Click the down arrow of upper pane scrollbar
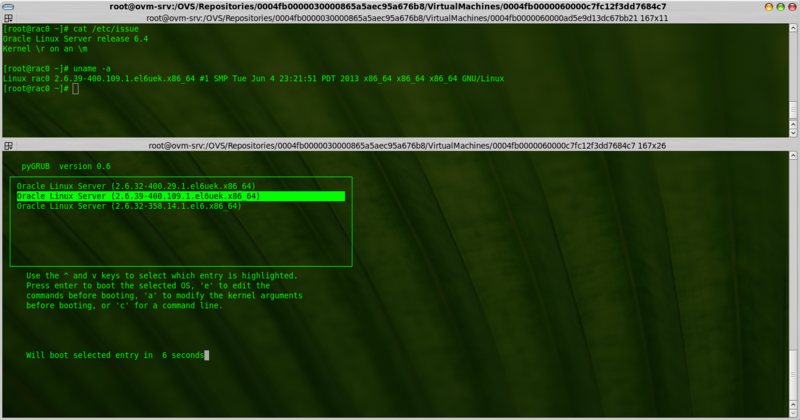The width and height of the screenshot is (800, 420). point(793,133)
